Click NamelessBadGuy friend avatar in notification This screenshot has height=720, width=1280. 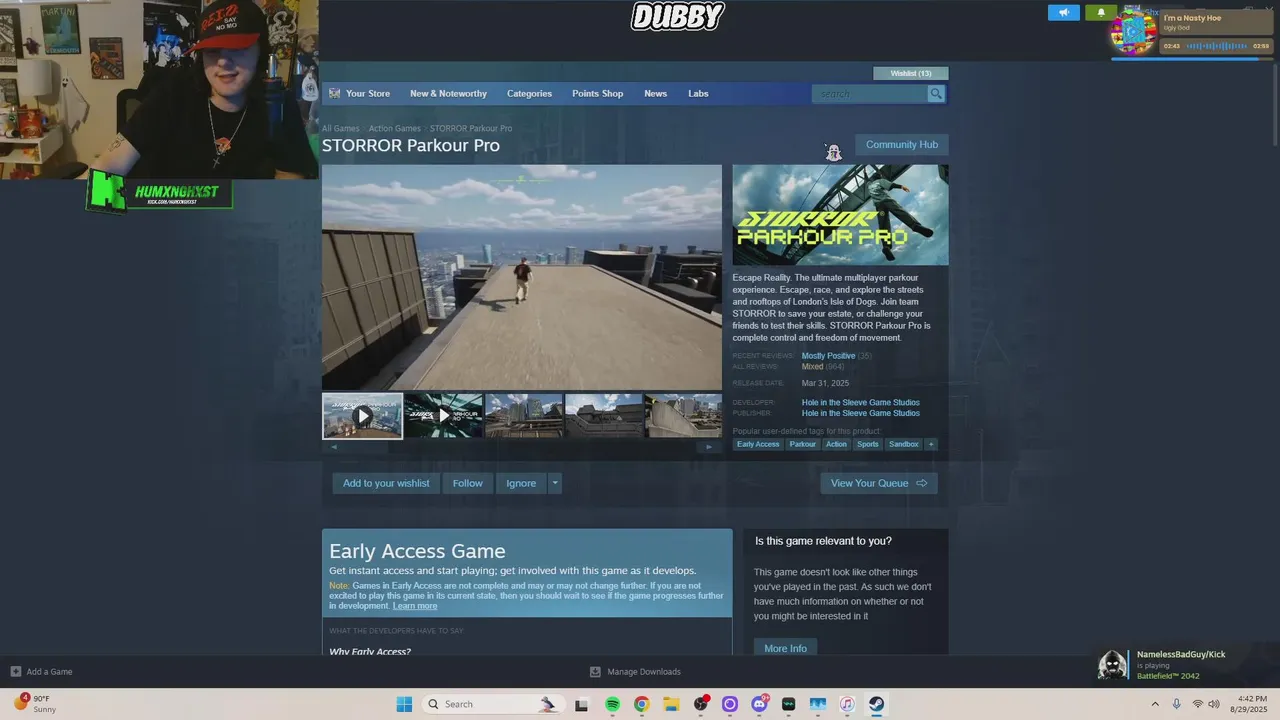tap(1113, 665)
